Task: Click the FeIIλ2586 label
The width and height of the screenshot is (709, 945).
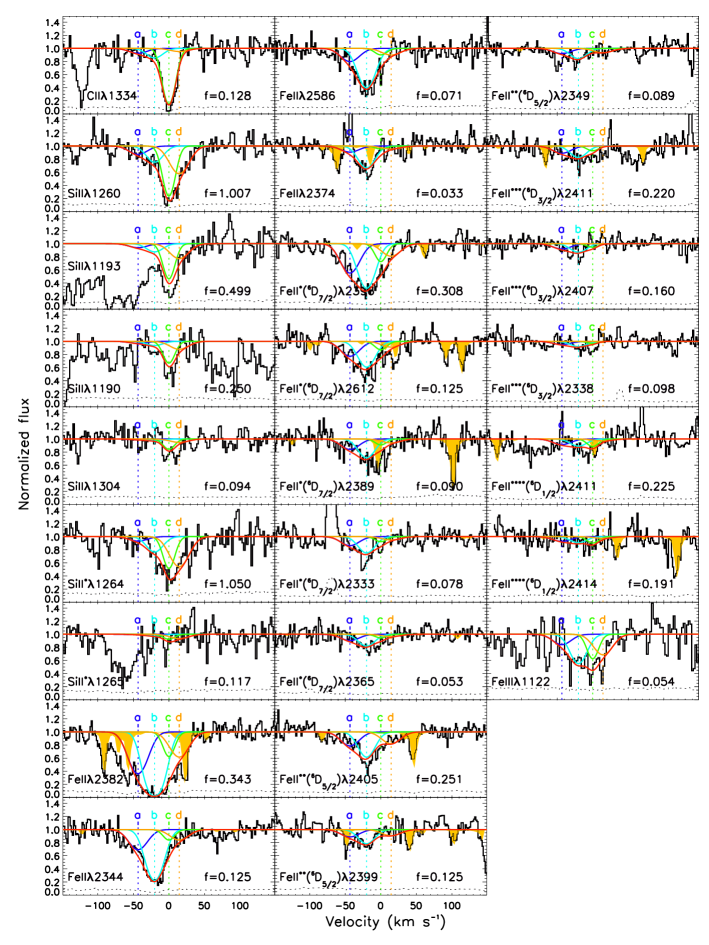Action: point(307,95)
